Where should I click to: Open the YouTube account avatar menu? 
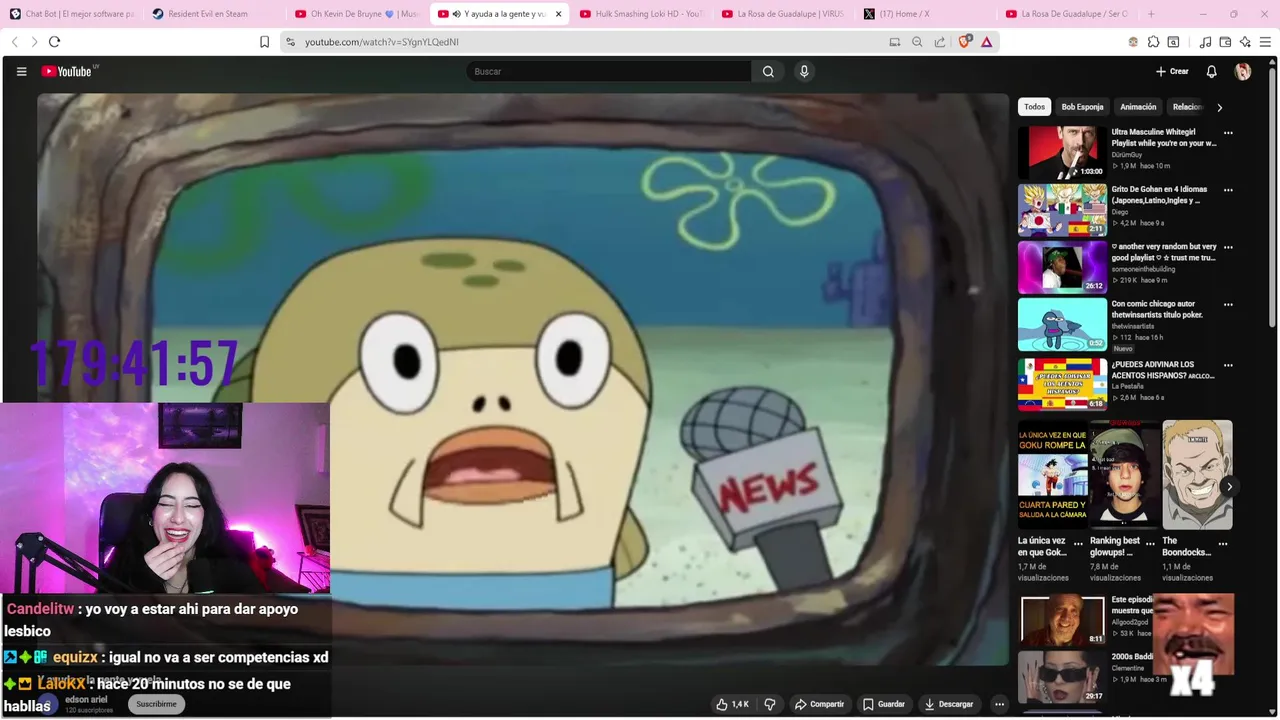point(1243,71)
